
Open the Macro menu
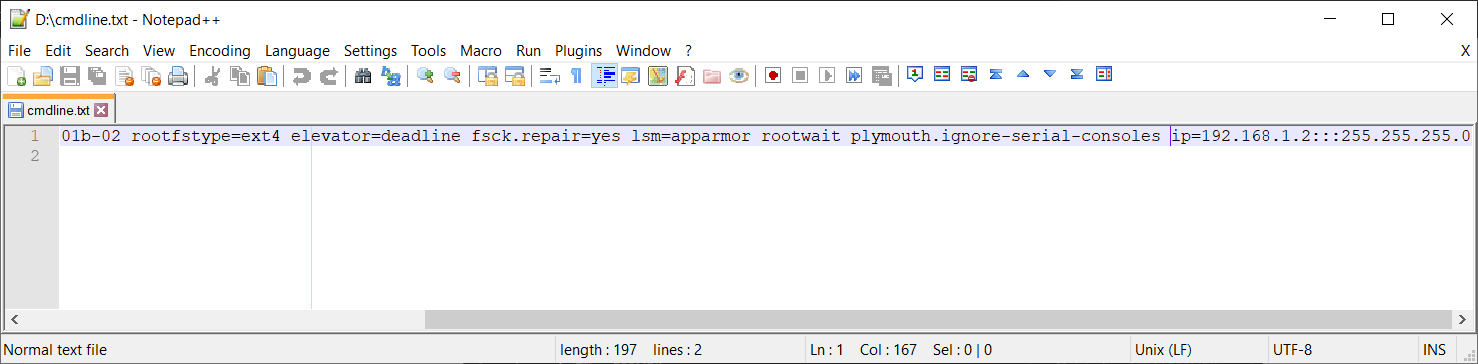point(481,51)
